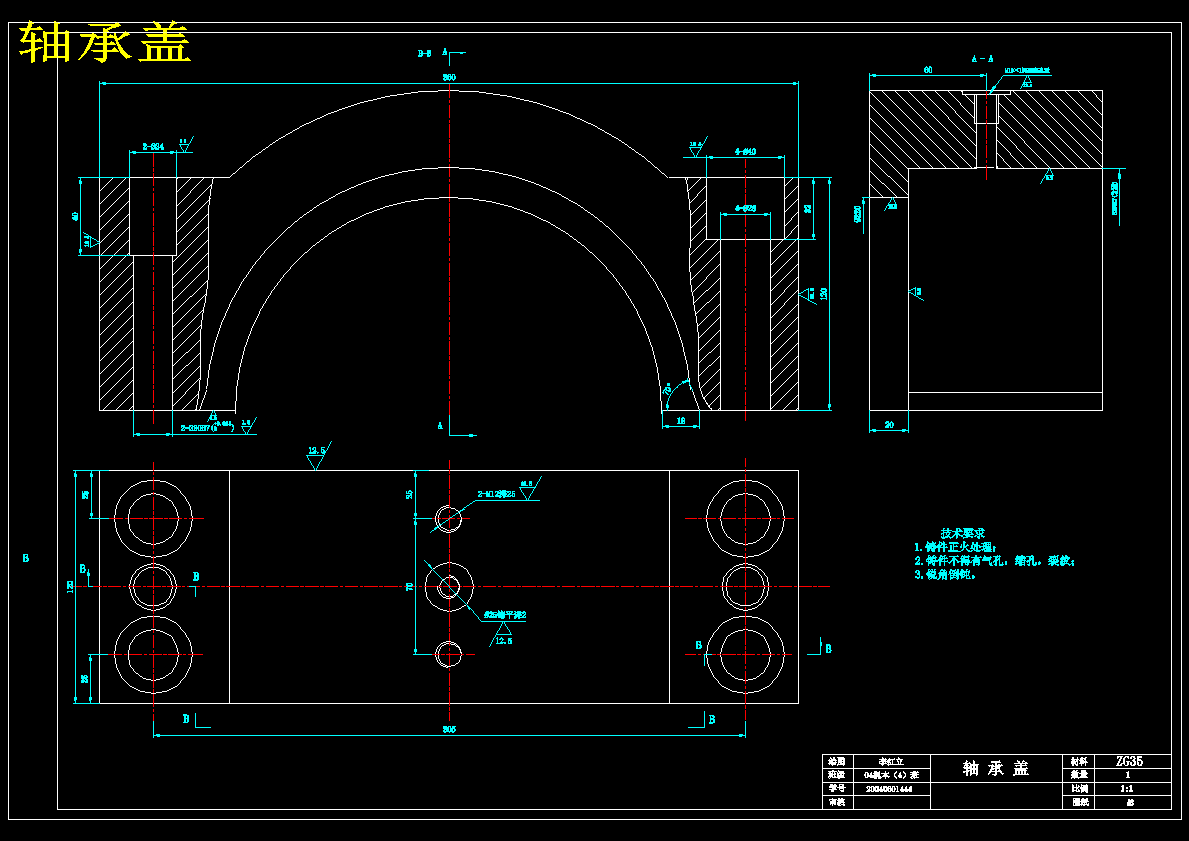This screenshot has width=1189, height=841.
Task: Select the 学号 label cell
Action: click(838, 789)
